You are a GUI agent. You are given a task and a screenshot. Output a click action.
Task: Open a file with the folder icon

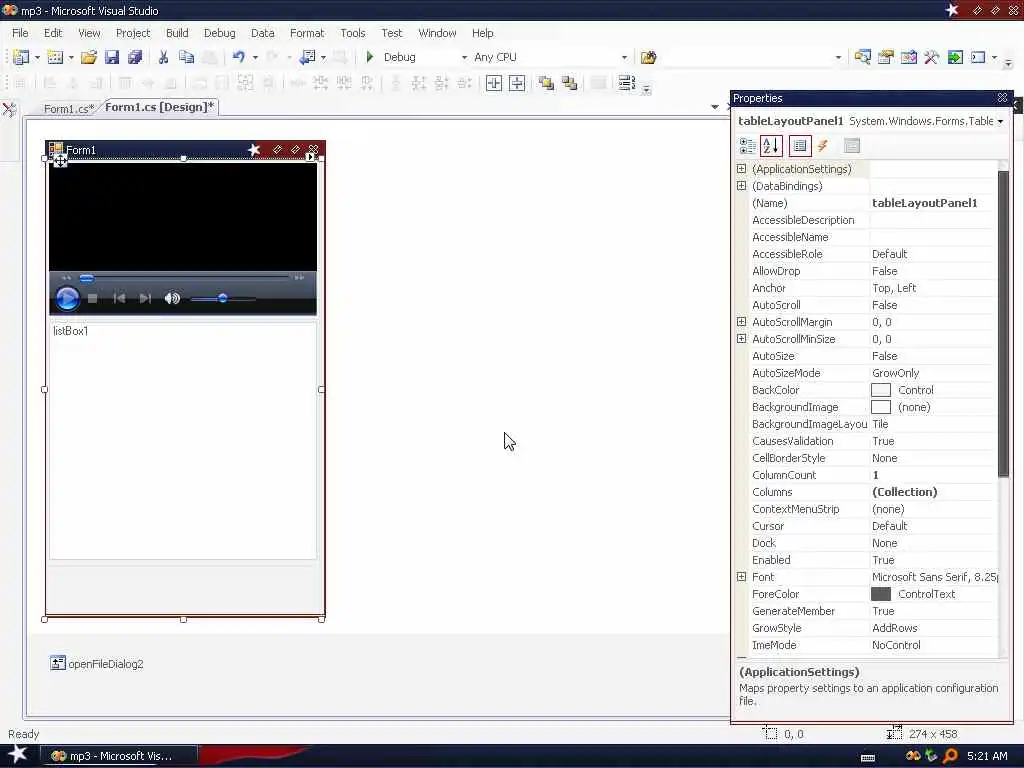click(89, 57)
